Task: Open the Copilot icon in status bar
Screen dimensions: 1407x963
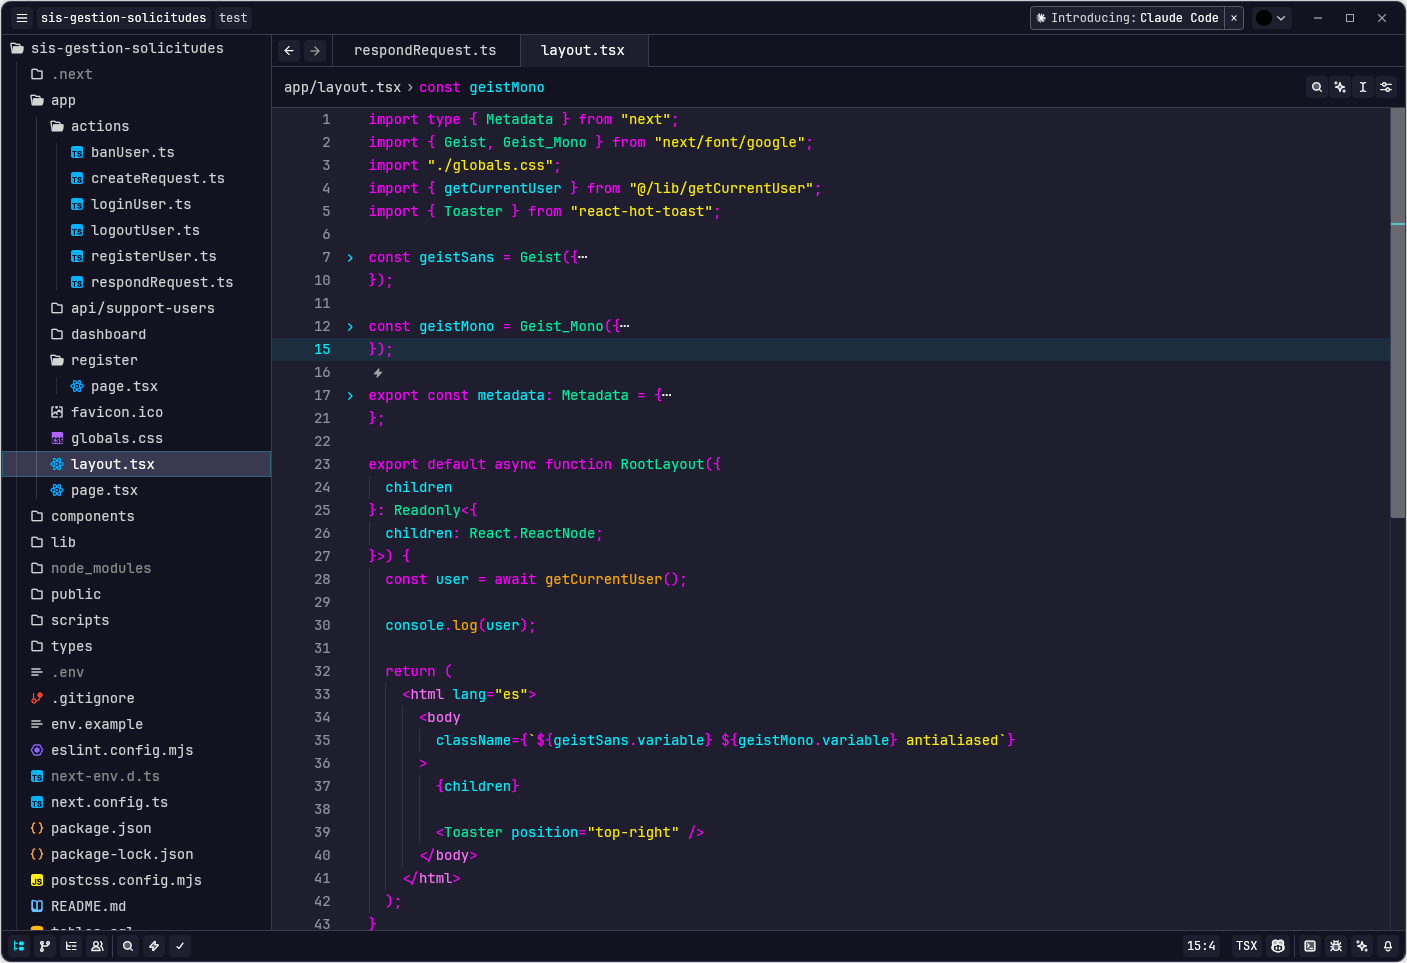Action: (1278, 946)
